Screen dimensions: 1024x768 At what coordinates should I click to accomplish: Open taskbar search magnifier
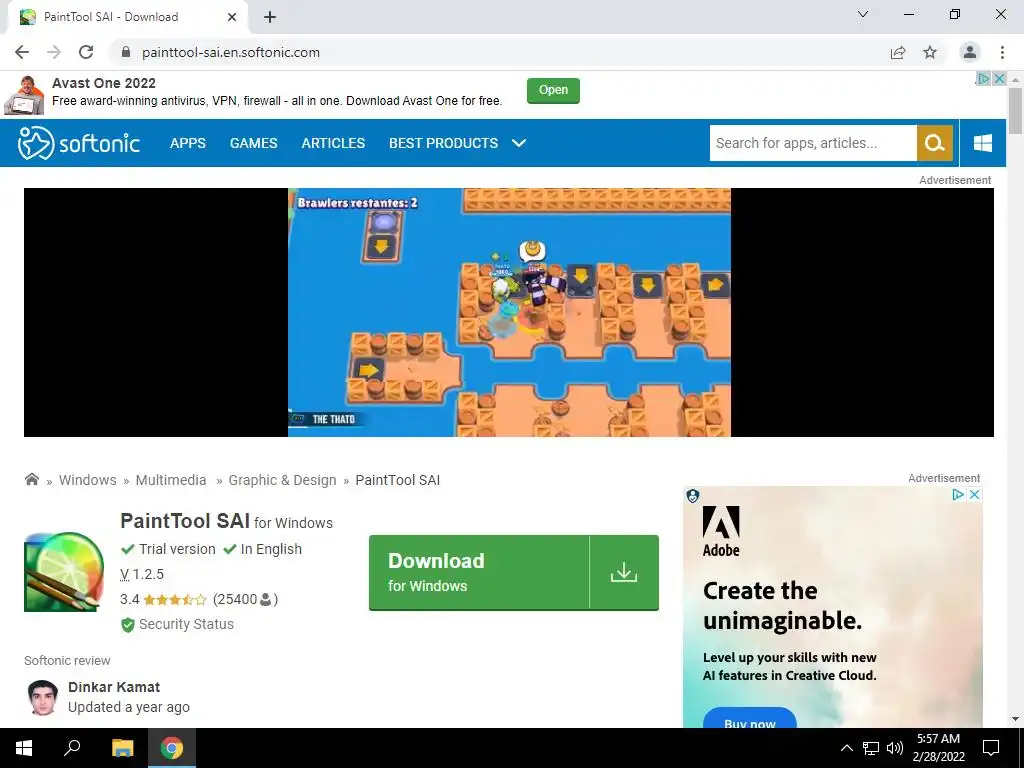tap(72, 748)
